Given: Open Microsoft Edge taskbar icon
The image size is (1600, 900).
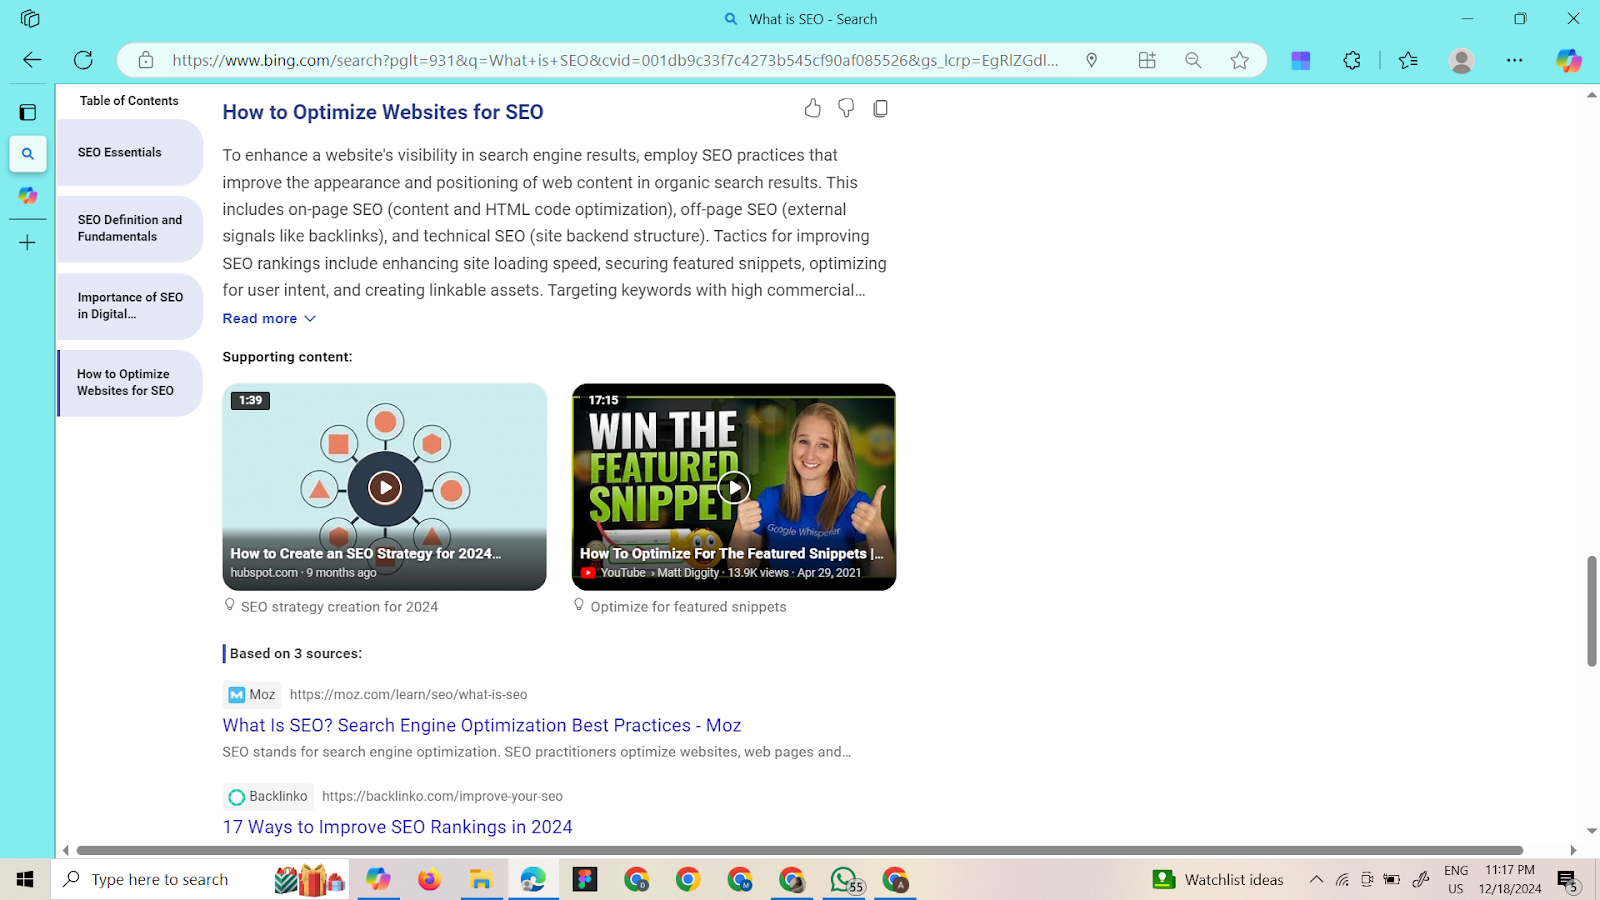Looking at the screenshot, I should pos(533,879).
